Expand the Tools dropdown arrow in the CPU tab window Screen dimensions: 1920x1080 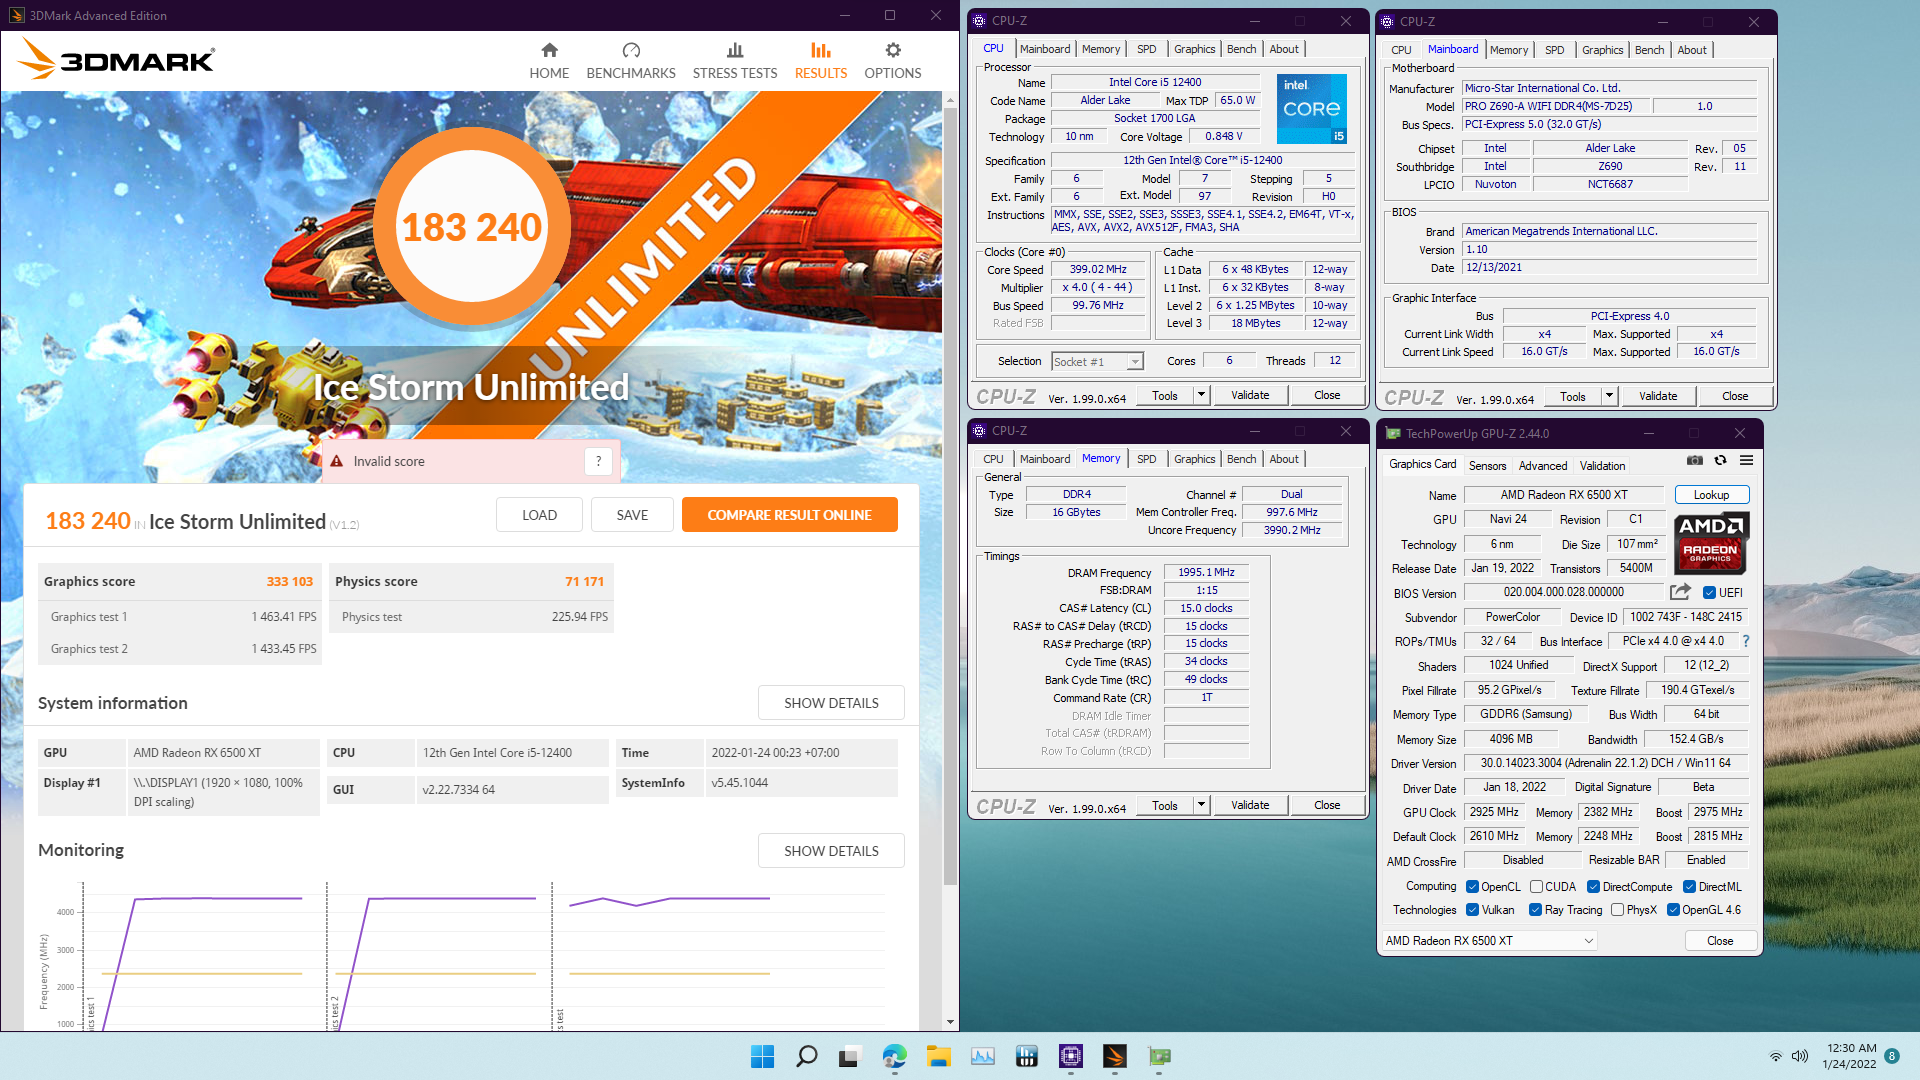coord(1201,395)
